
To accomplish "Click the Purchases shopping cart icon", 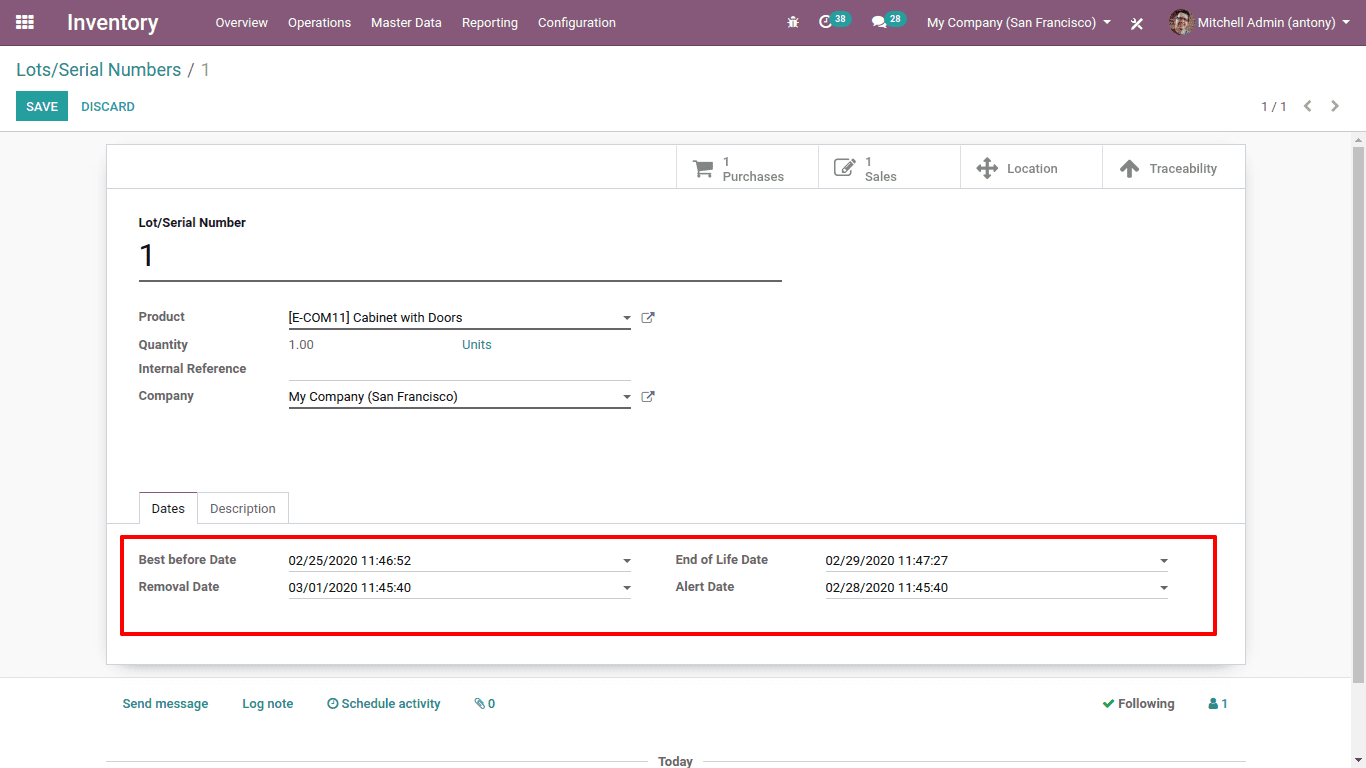I will click(x=703, y=168).
